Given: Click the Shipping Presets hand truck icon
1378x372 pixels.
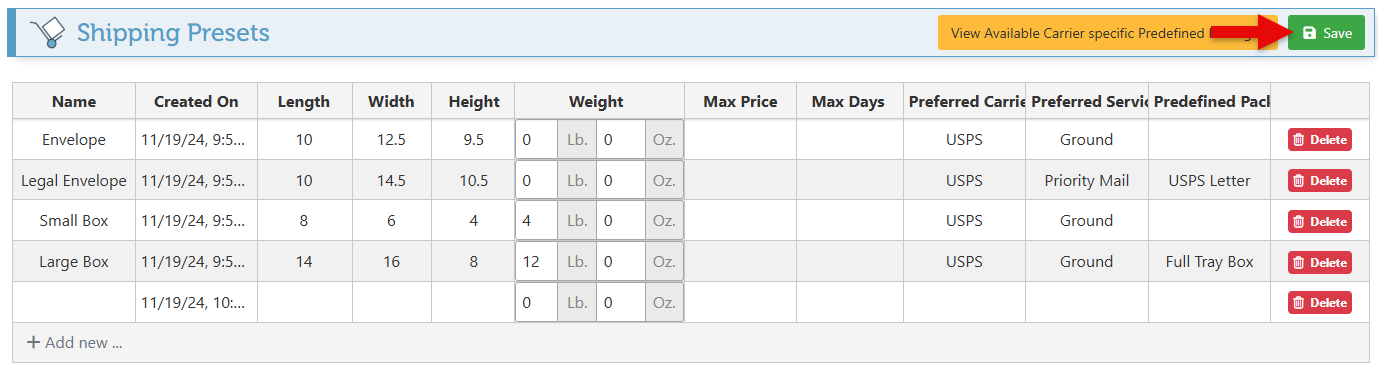Looking at the screenshot, I should [x=47, y=33].
